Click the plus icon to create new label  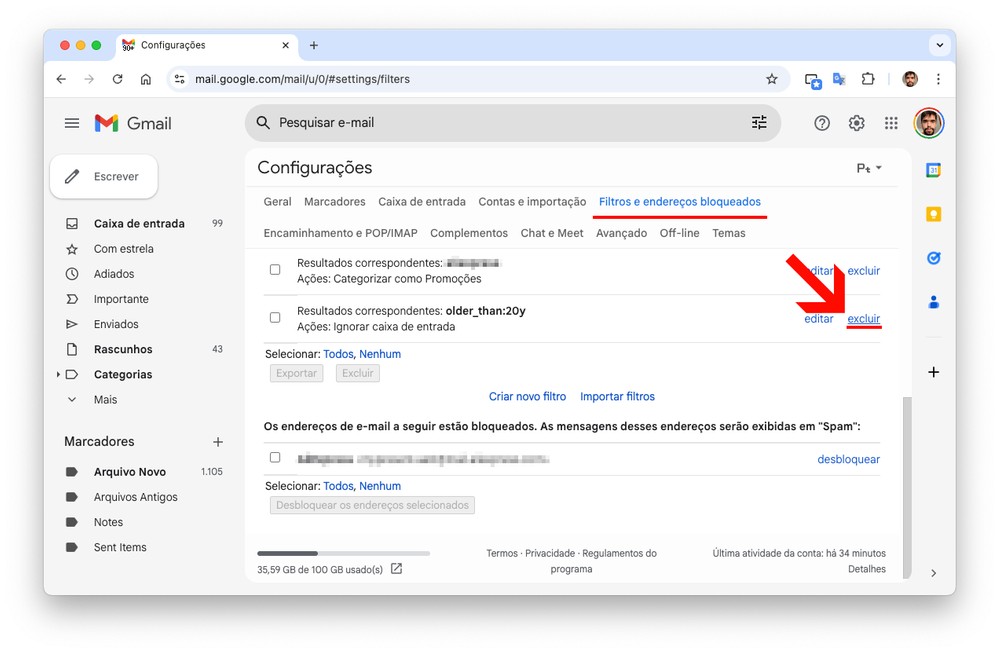(218, 442)
